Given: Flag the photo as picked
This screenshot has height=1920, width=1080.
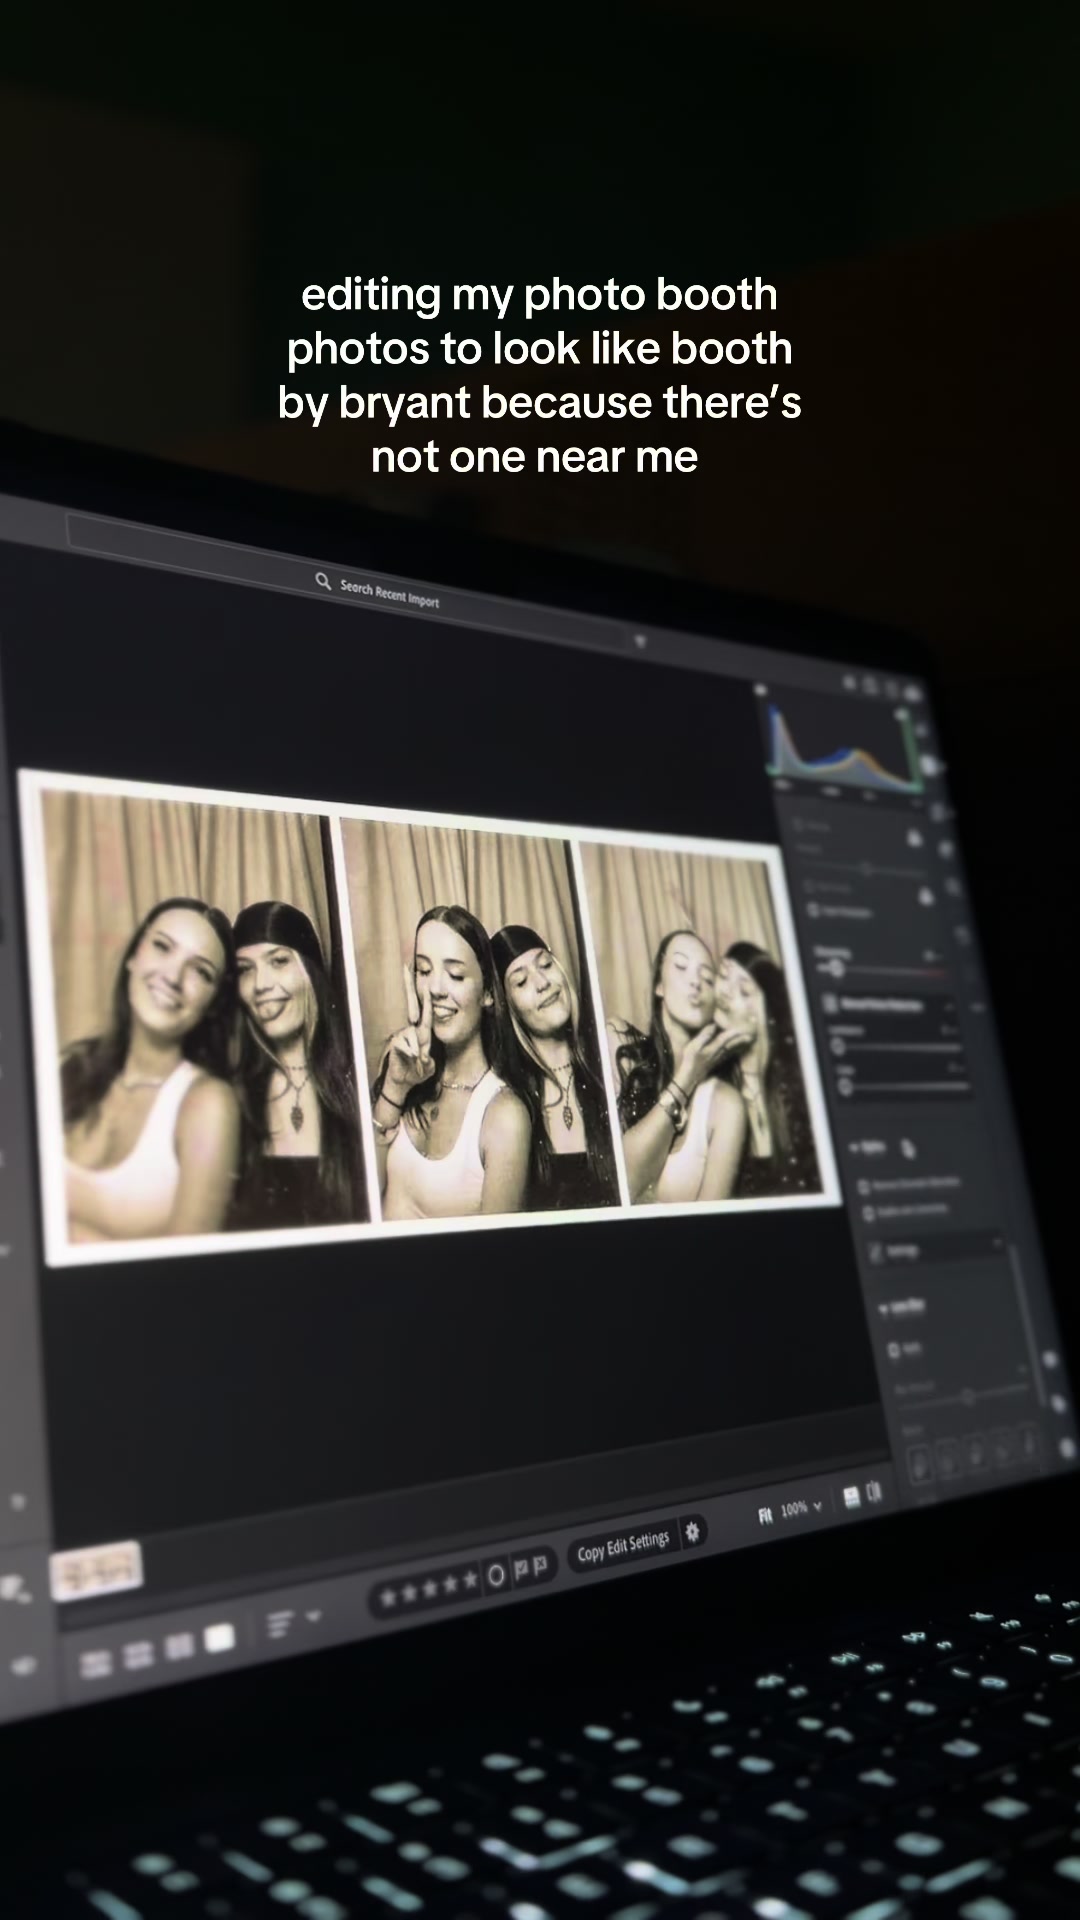Looking at the screenshot, I should pos(521,1571).
